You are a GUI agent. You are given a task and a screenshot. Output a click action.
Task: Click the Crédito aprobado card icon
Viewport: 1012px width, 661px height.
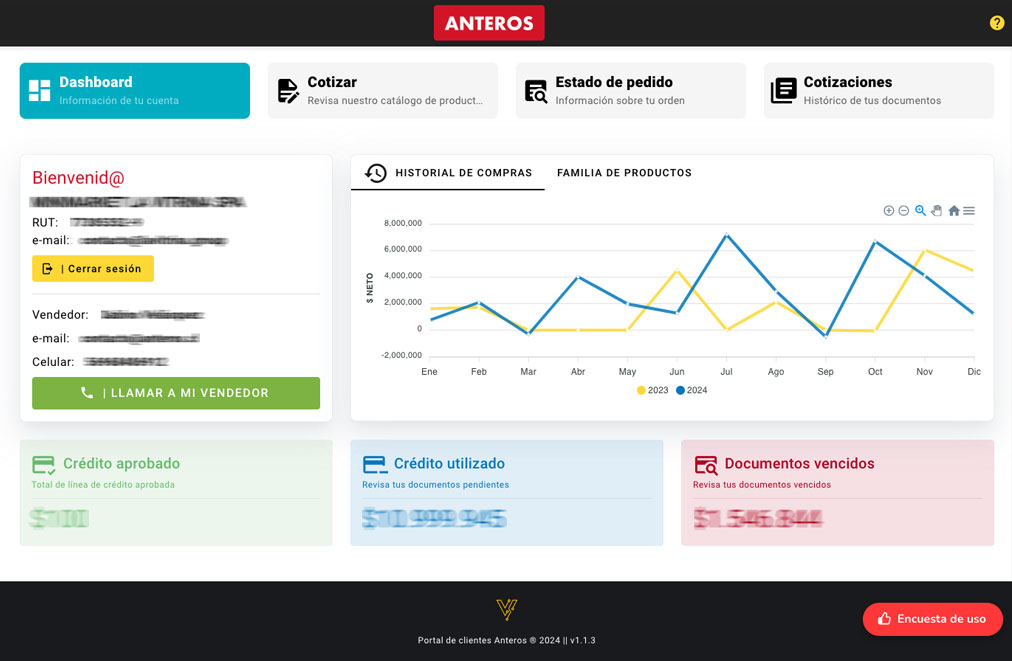click(x=44, y=465)
